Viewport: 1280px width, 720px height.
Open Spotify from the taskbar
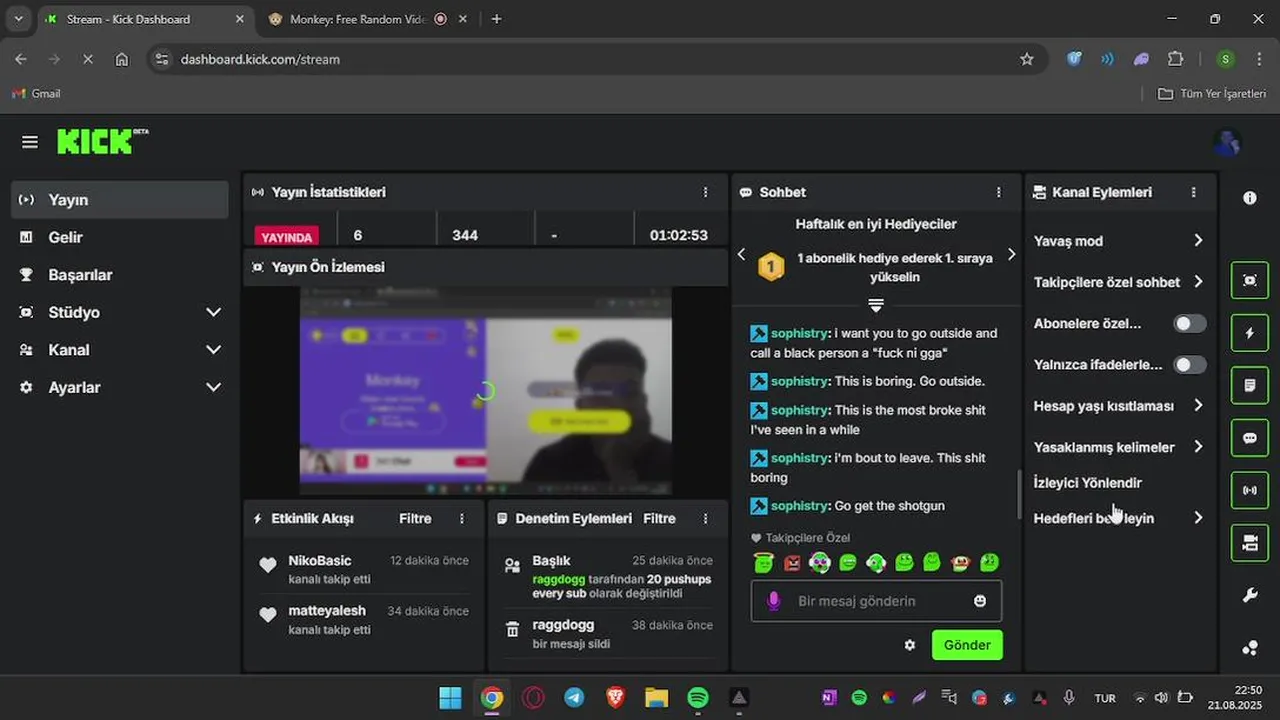tap(698, 698)
